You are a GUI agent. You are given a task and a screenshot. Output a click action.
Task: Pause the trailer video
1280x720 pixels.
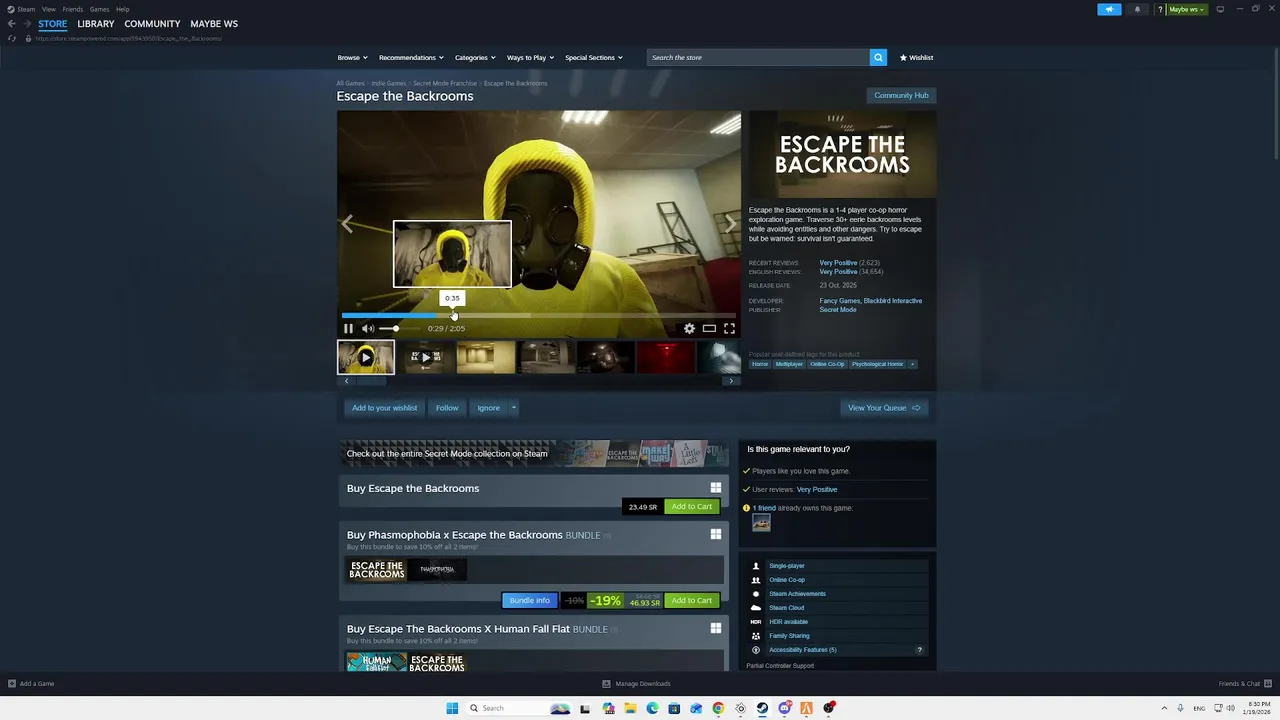[x=348, y=328]
